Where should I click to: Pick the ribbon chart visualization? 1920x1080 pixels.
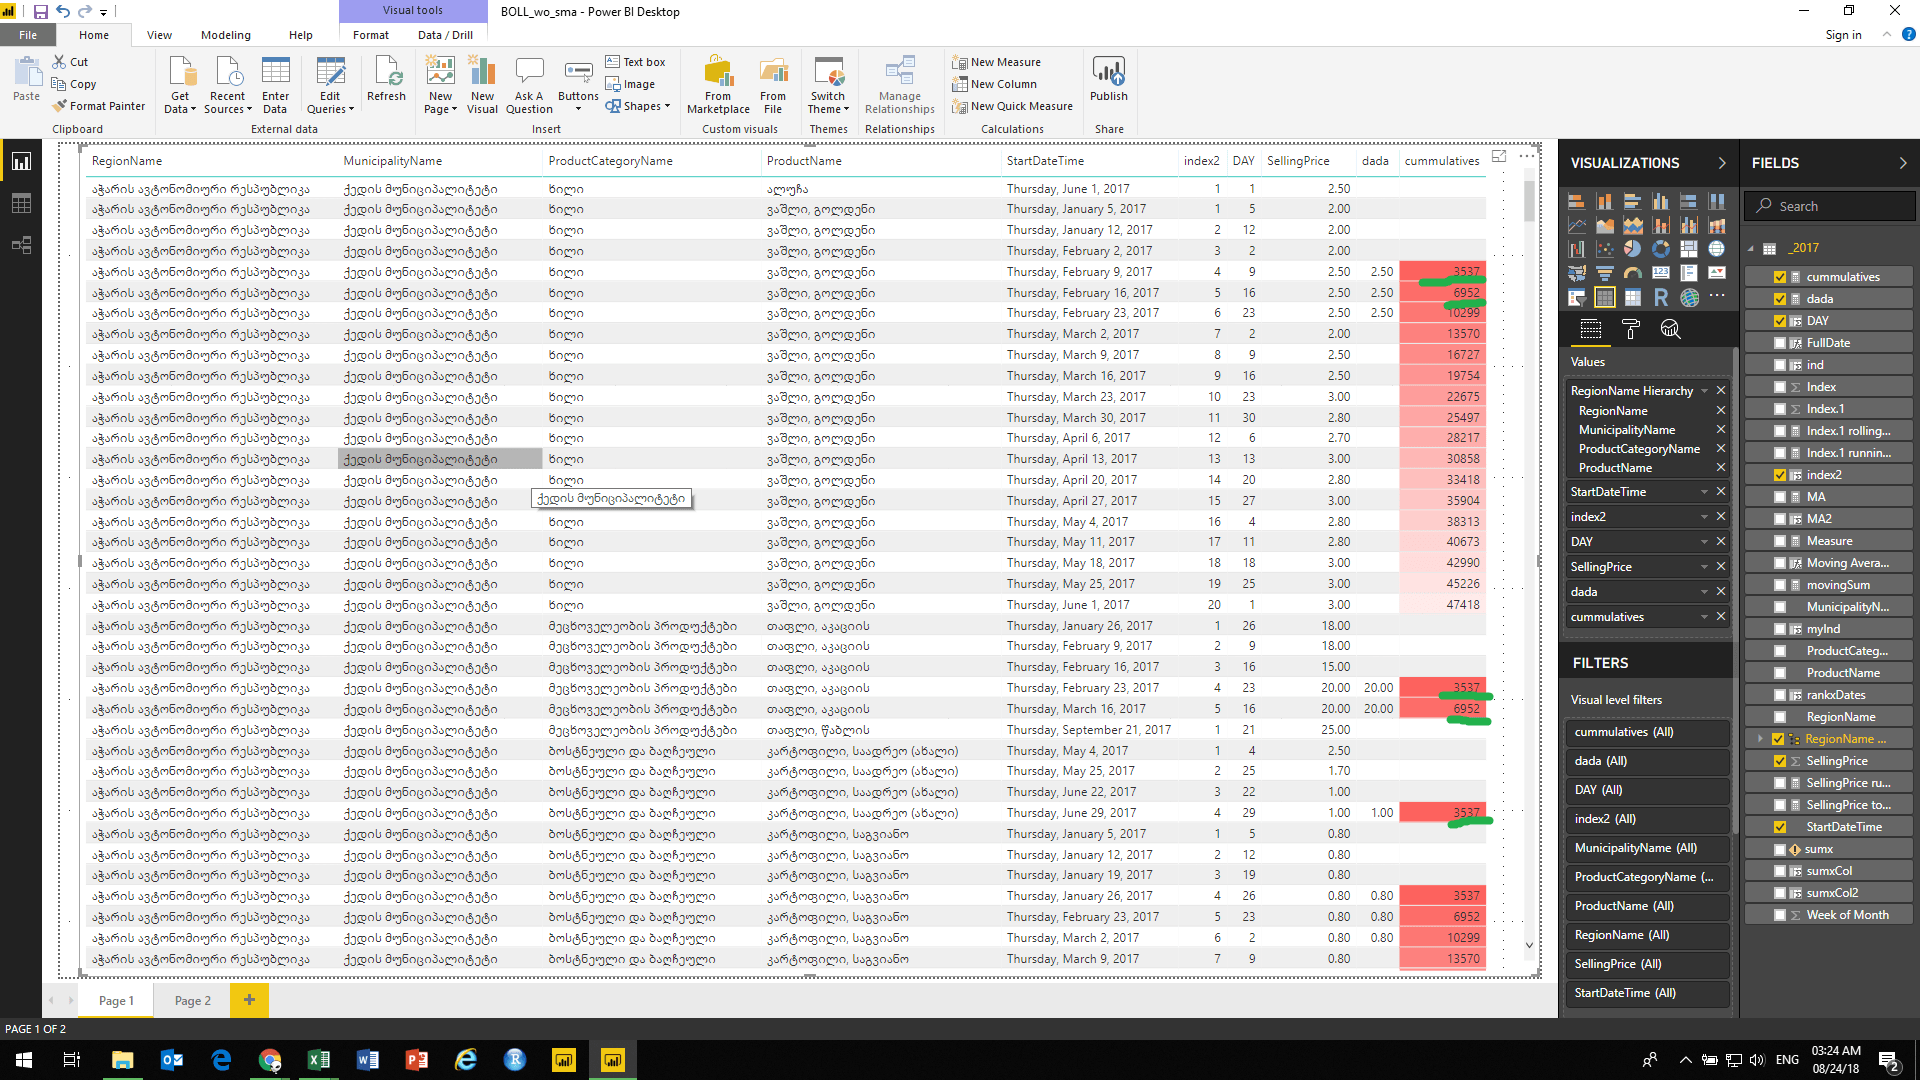[x=1717, y=225]
